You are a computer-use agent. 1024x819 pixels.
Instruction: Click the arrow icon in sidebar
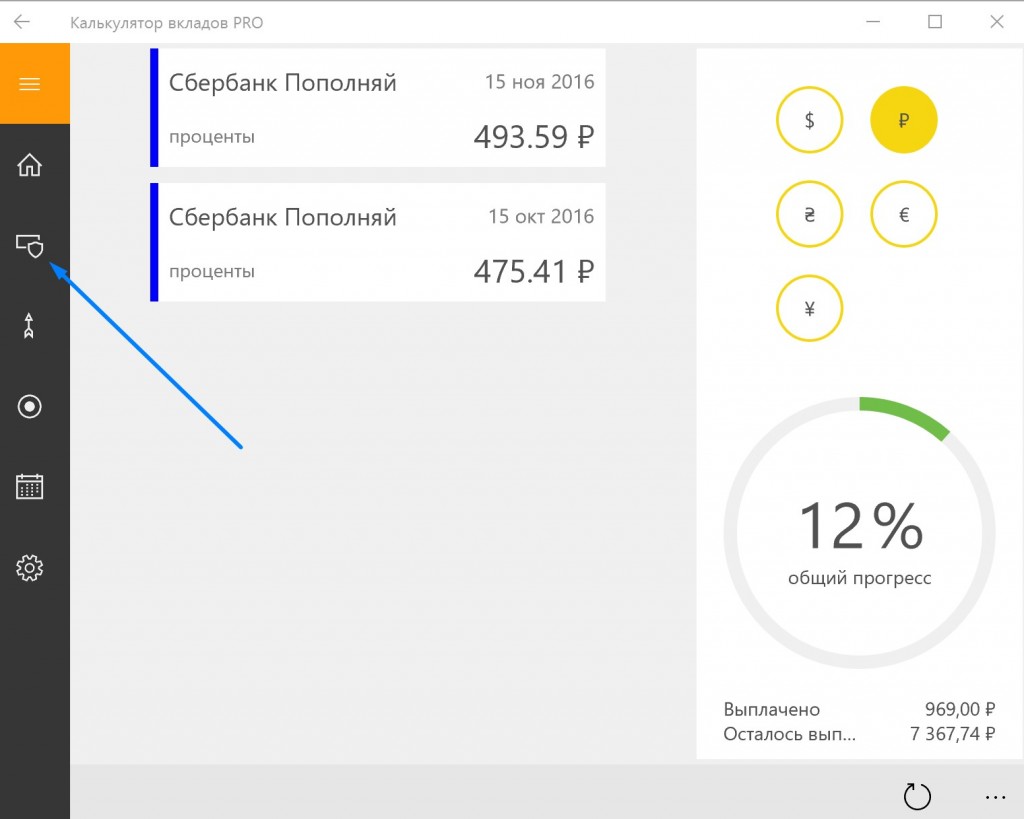(30, 326)
